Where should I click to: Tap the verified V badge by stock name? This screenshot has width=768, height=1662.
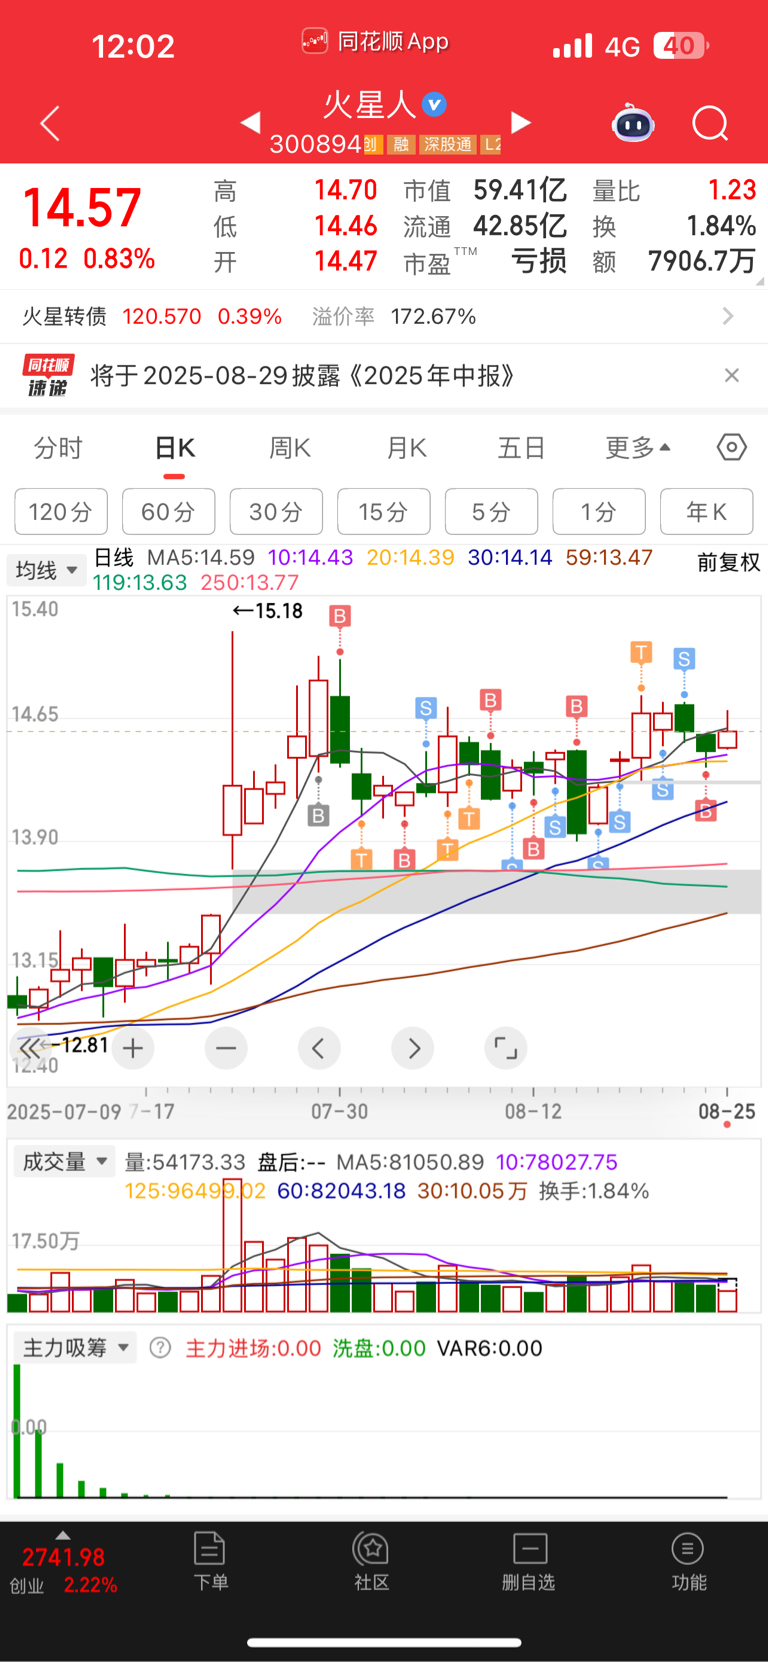pyautogui.click(x=434, y=104)
